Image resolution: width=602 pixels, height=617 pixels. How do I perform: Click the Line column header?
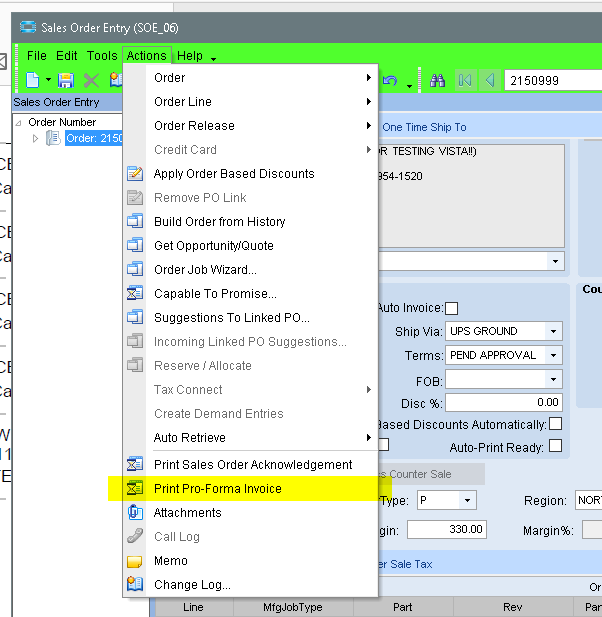point(193,607)
